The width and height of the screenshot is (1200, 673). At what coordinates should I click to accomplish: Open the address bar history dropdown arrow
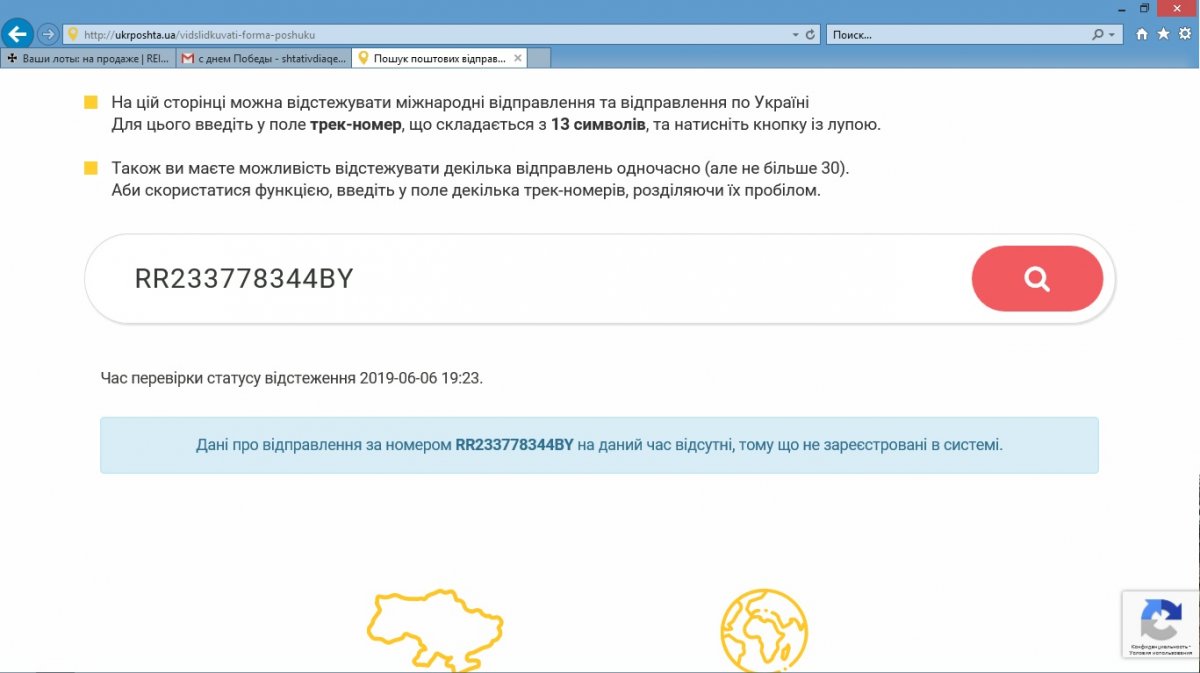click(x=795, y=34)
